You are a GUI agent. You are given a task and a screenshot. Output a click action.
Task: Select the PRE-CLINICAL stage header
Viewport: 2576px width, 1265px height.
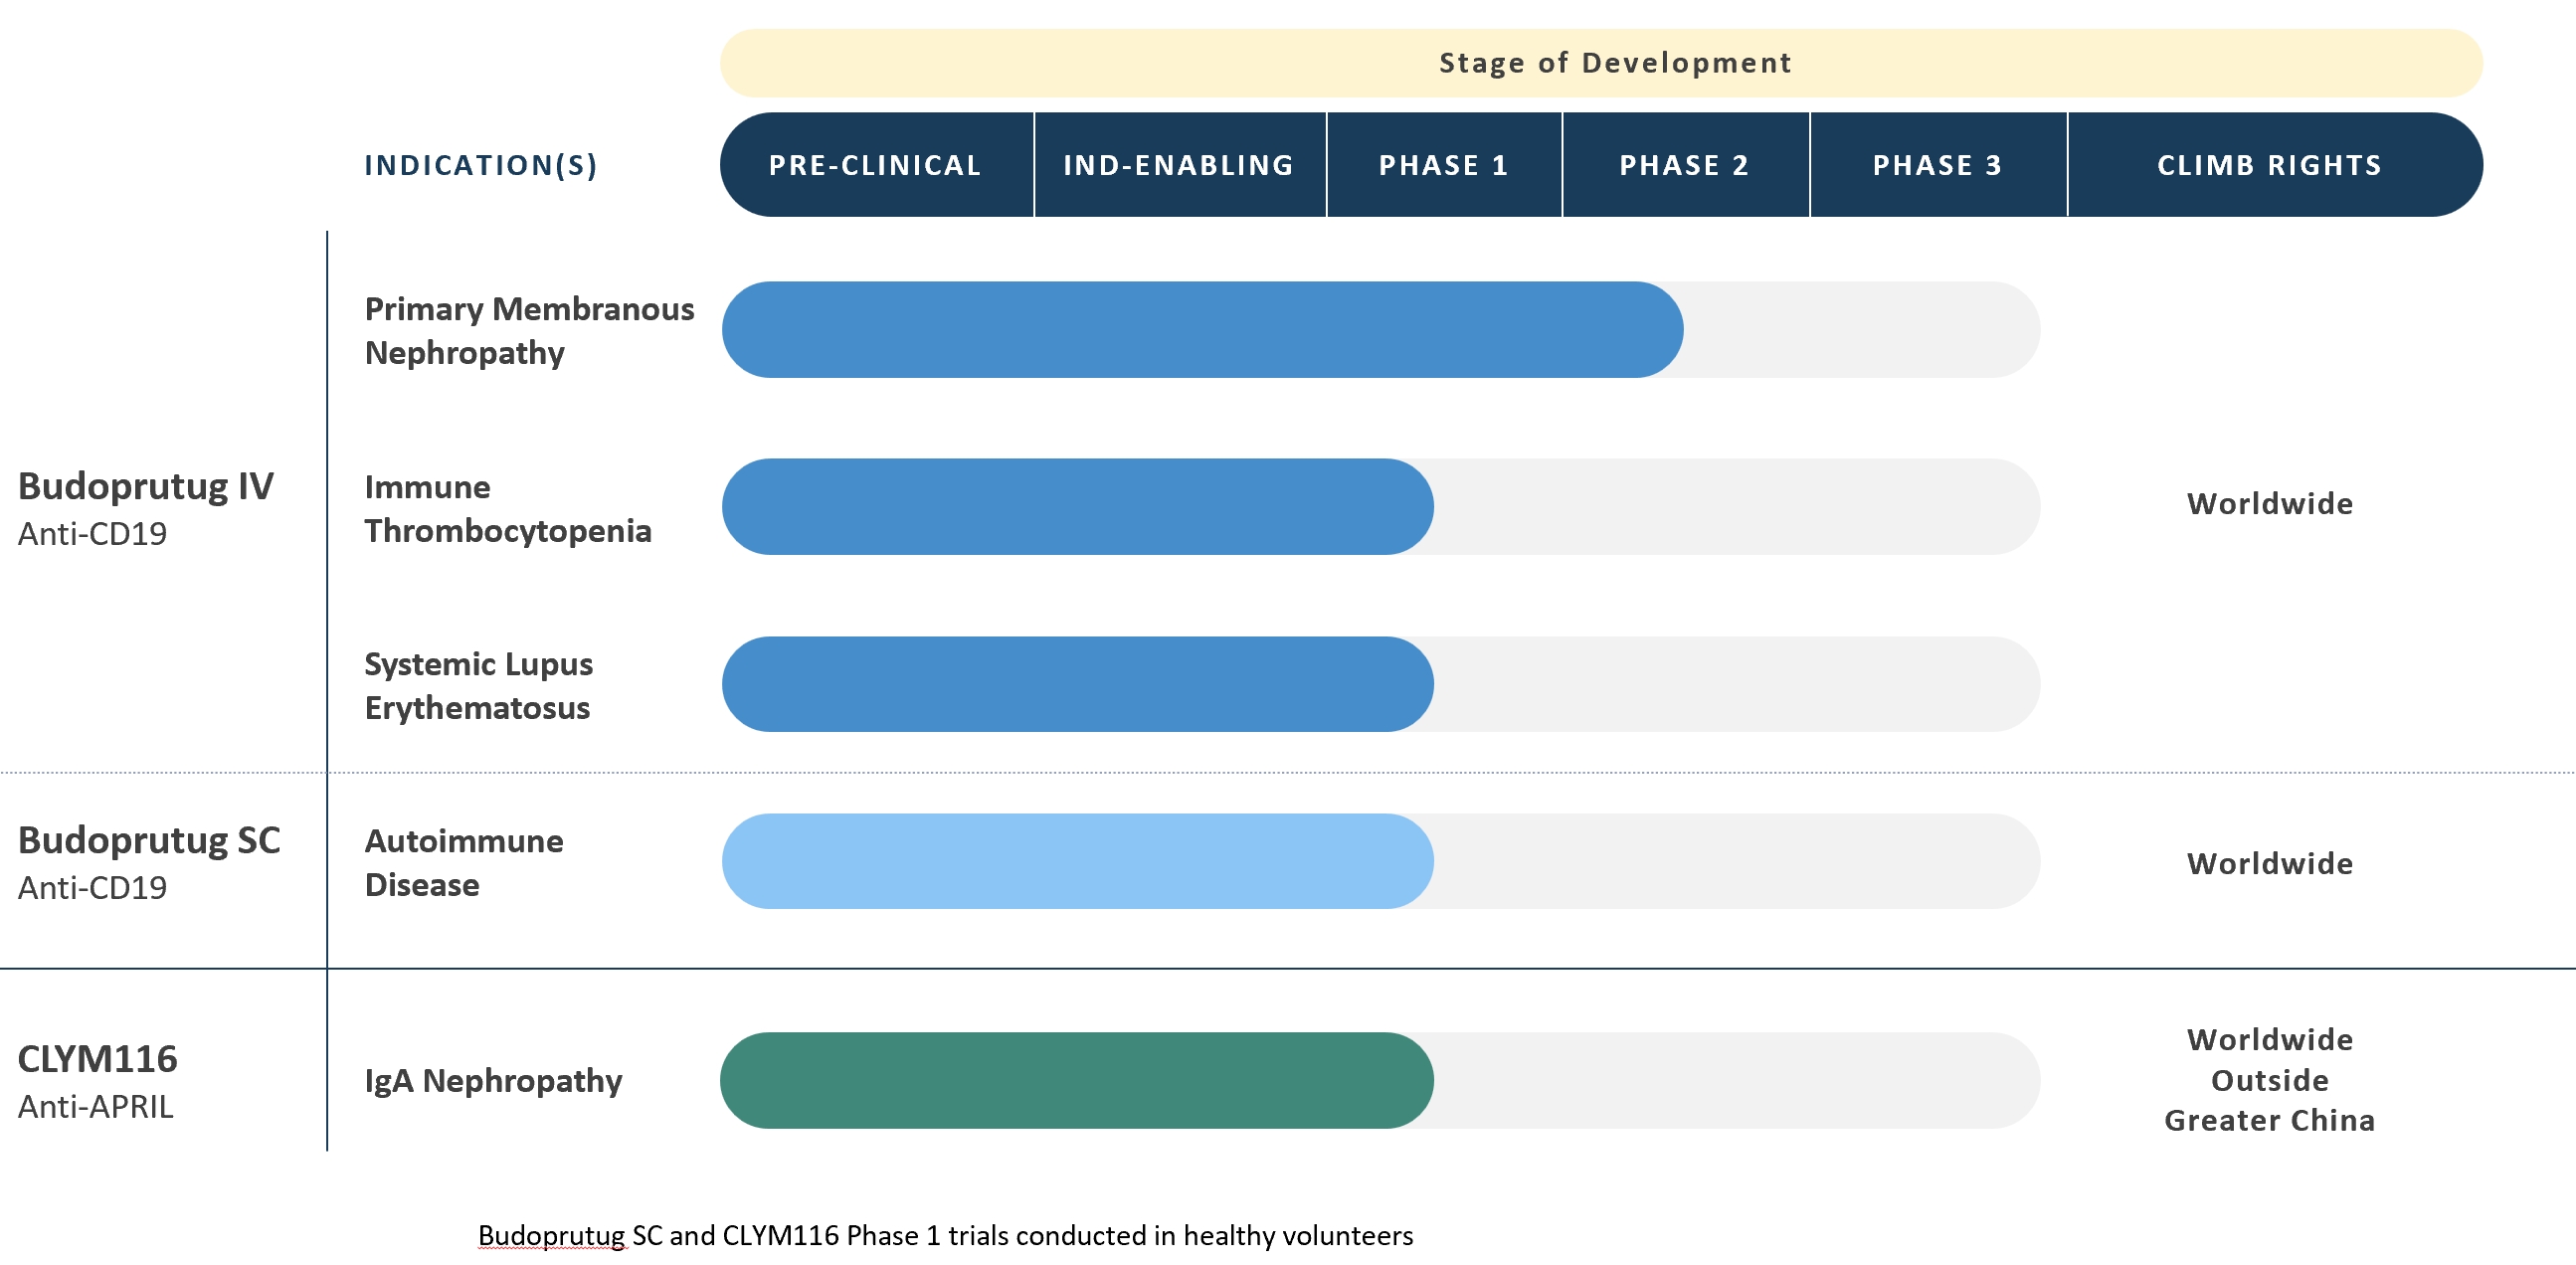(875, 165)
